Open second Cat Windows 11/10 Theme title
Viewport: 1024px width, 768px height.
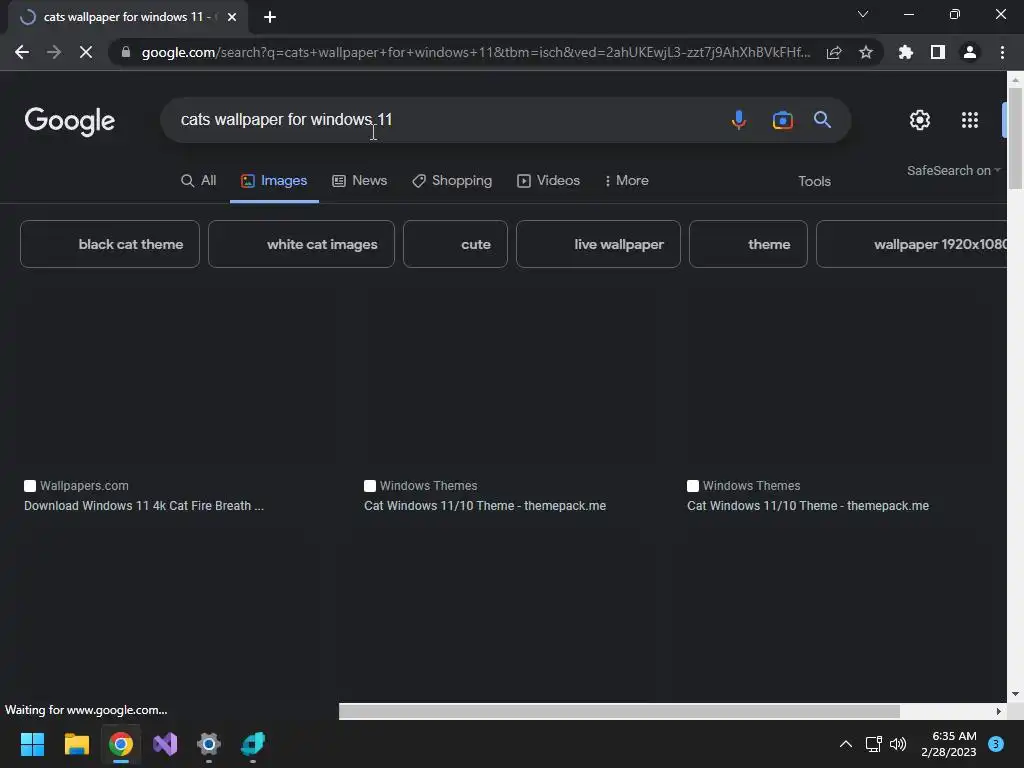pyautogui.click(x=808, y=506)
